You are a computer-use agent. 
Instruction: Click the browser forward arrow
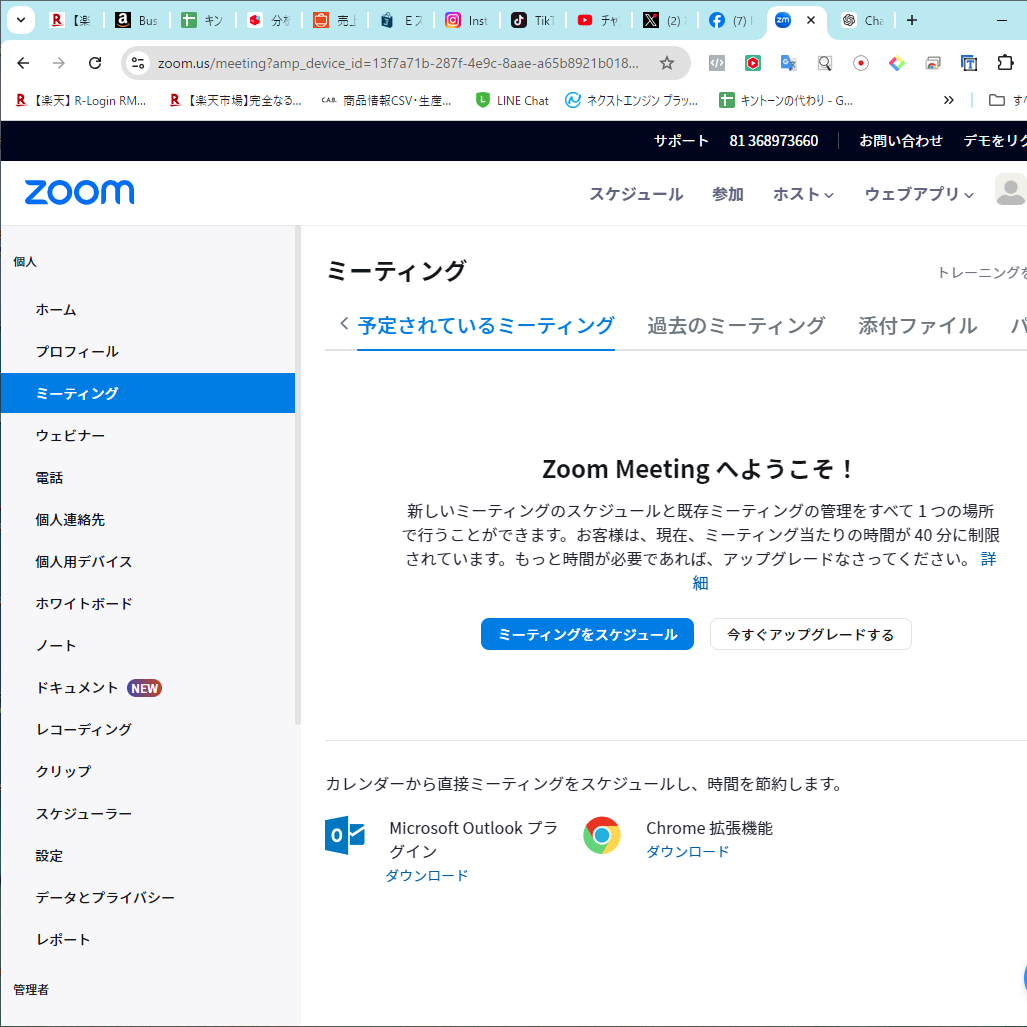coord(59,63)
